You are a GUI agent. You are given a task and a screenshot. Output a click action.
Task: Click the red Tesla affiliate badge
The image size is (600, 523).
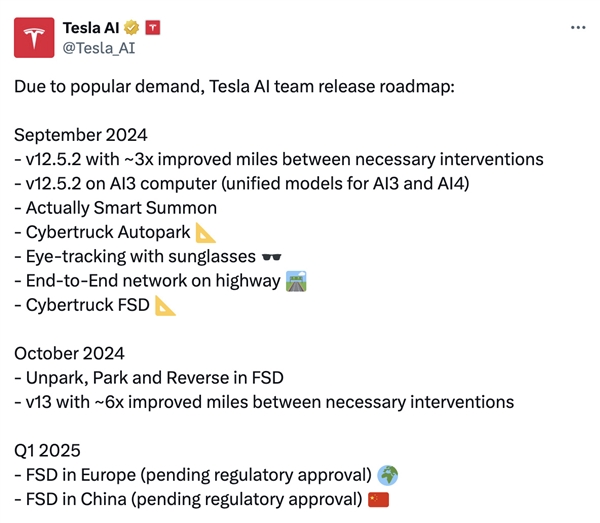pos(152,28)
